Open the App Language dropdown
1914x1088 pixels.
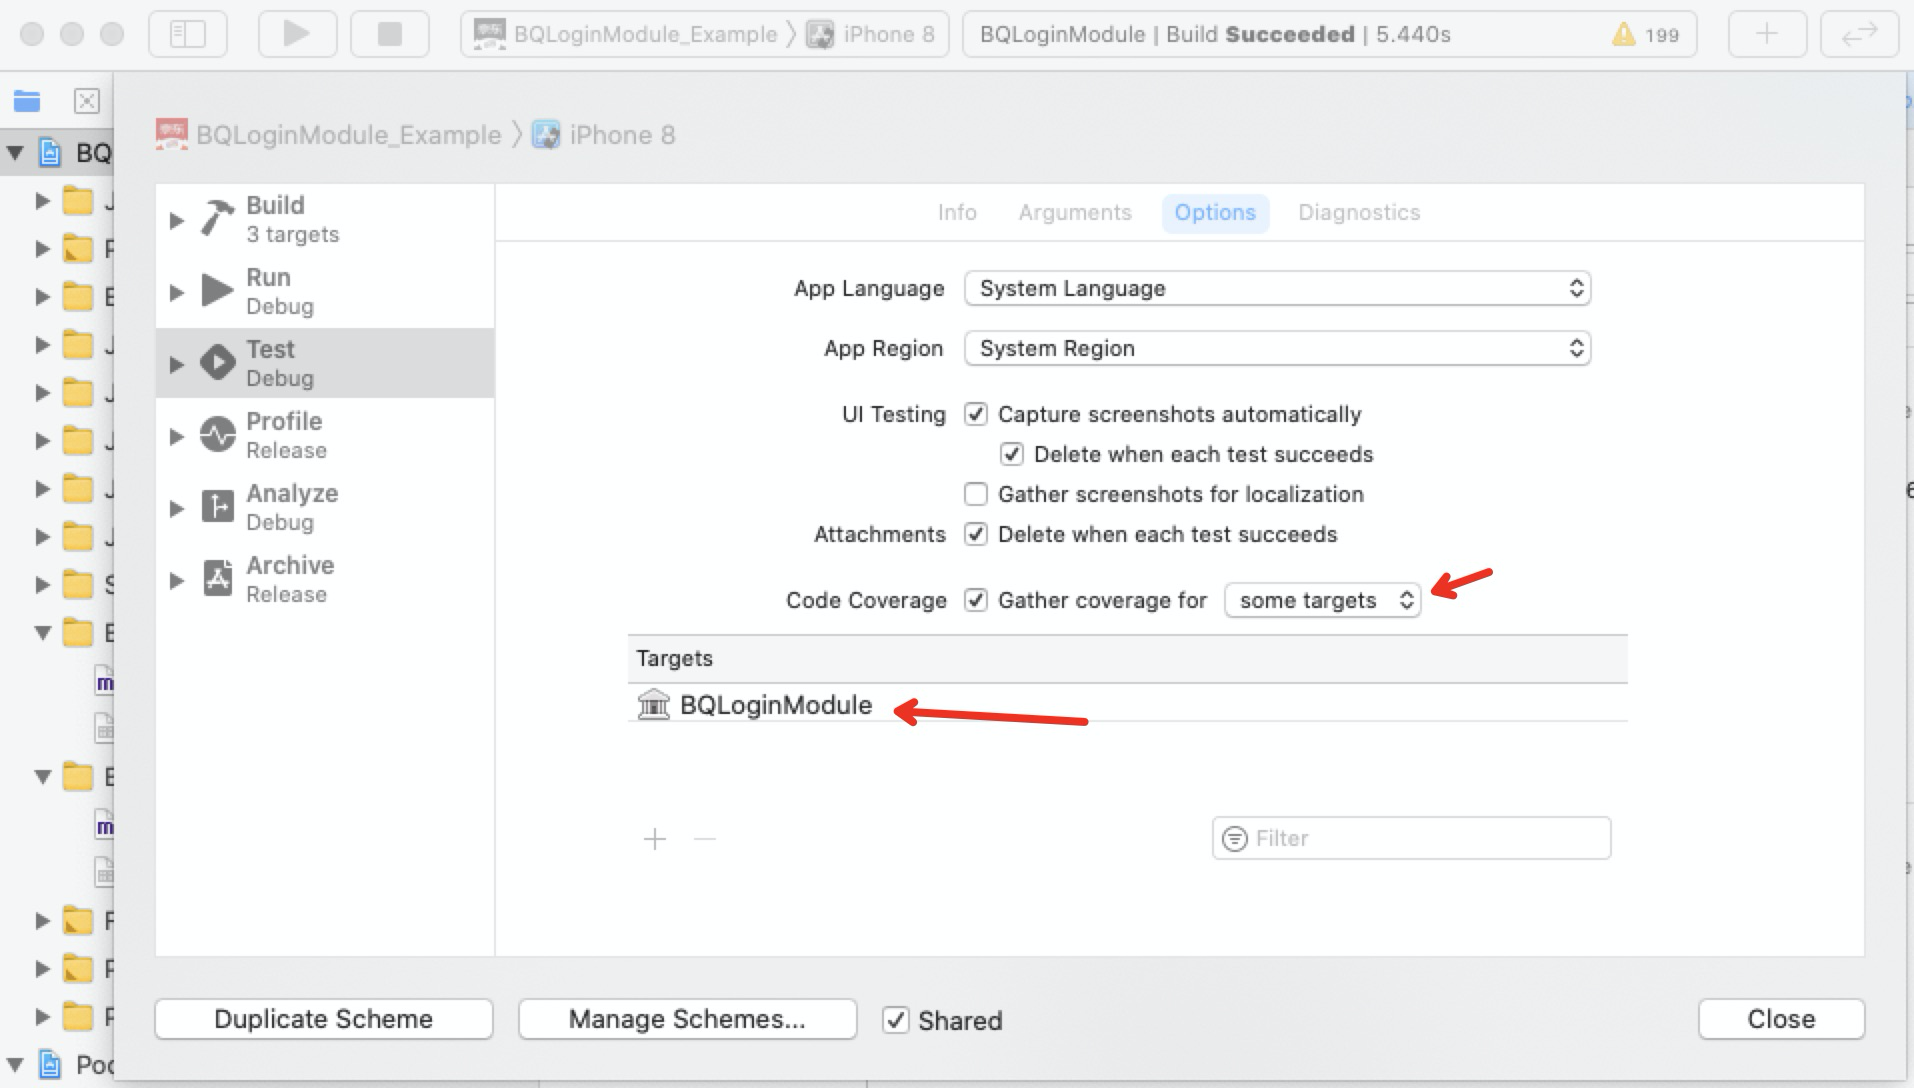(1277, 288)
